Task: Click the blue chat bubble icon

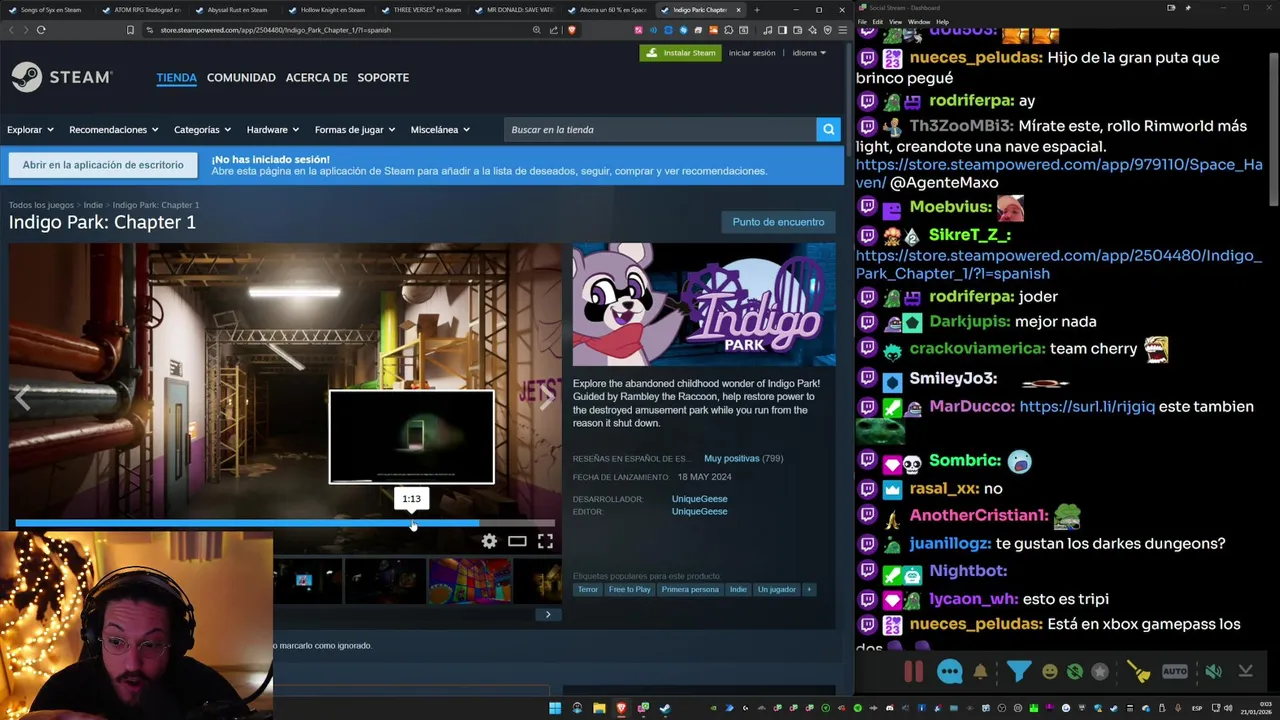Action: pyautogui.click(x=949, y=672)
